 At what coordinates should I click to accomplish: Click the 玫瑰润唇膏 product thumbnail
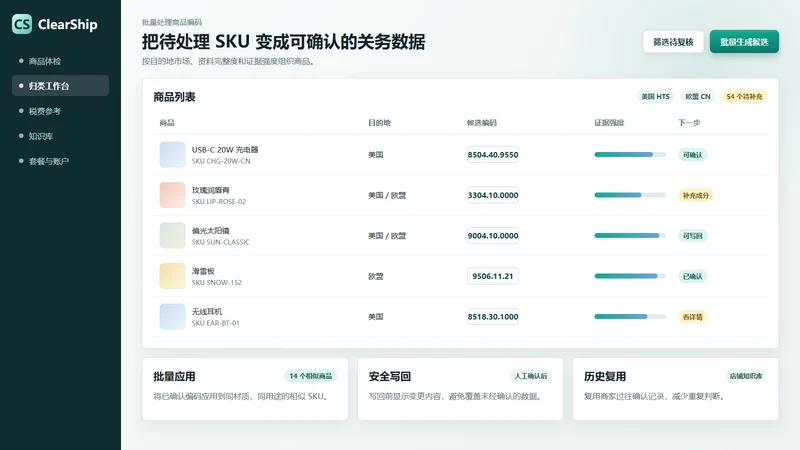coord(172,195)
